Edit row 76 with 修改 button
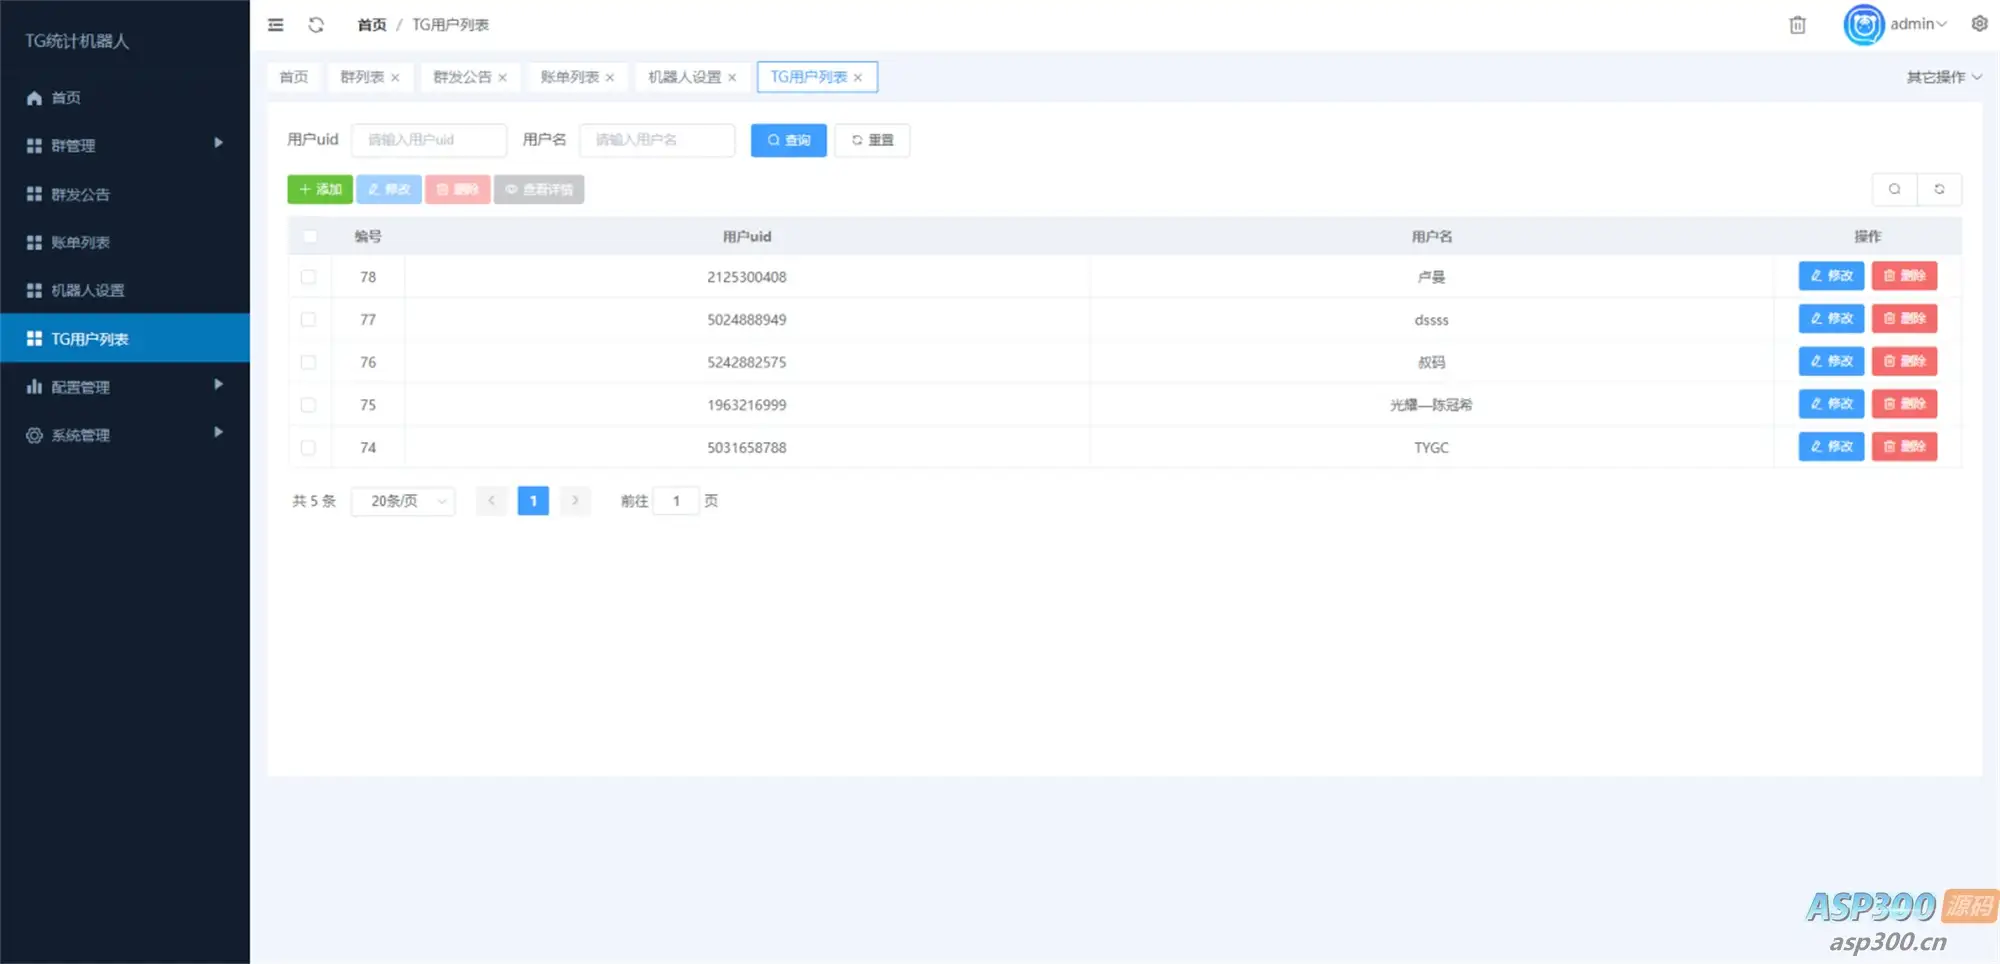Image resolution: width=2000 pixels, height=964 pixels. point(1831,361)
